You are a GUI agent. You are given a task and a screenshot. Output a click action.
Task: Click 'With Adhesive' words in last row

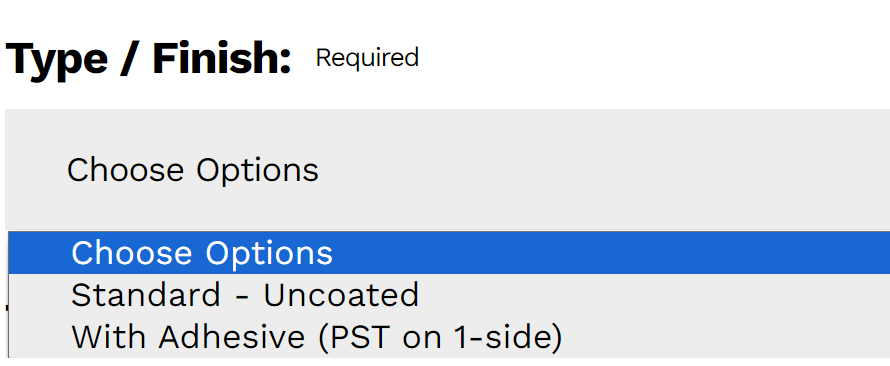[x=188, y=337]
